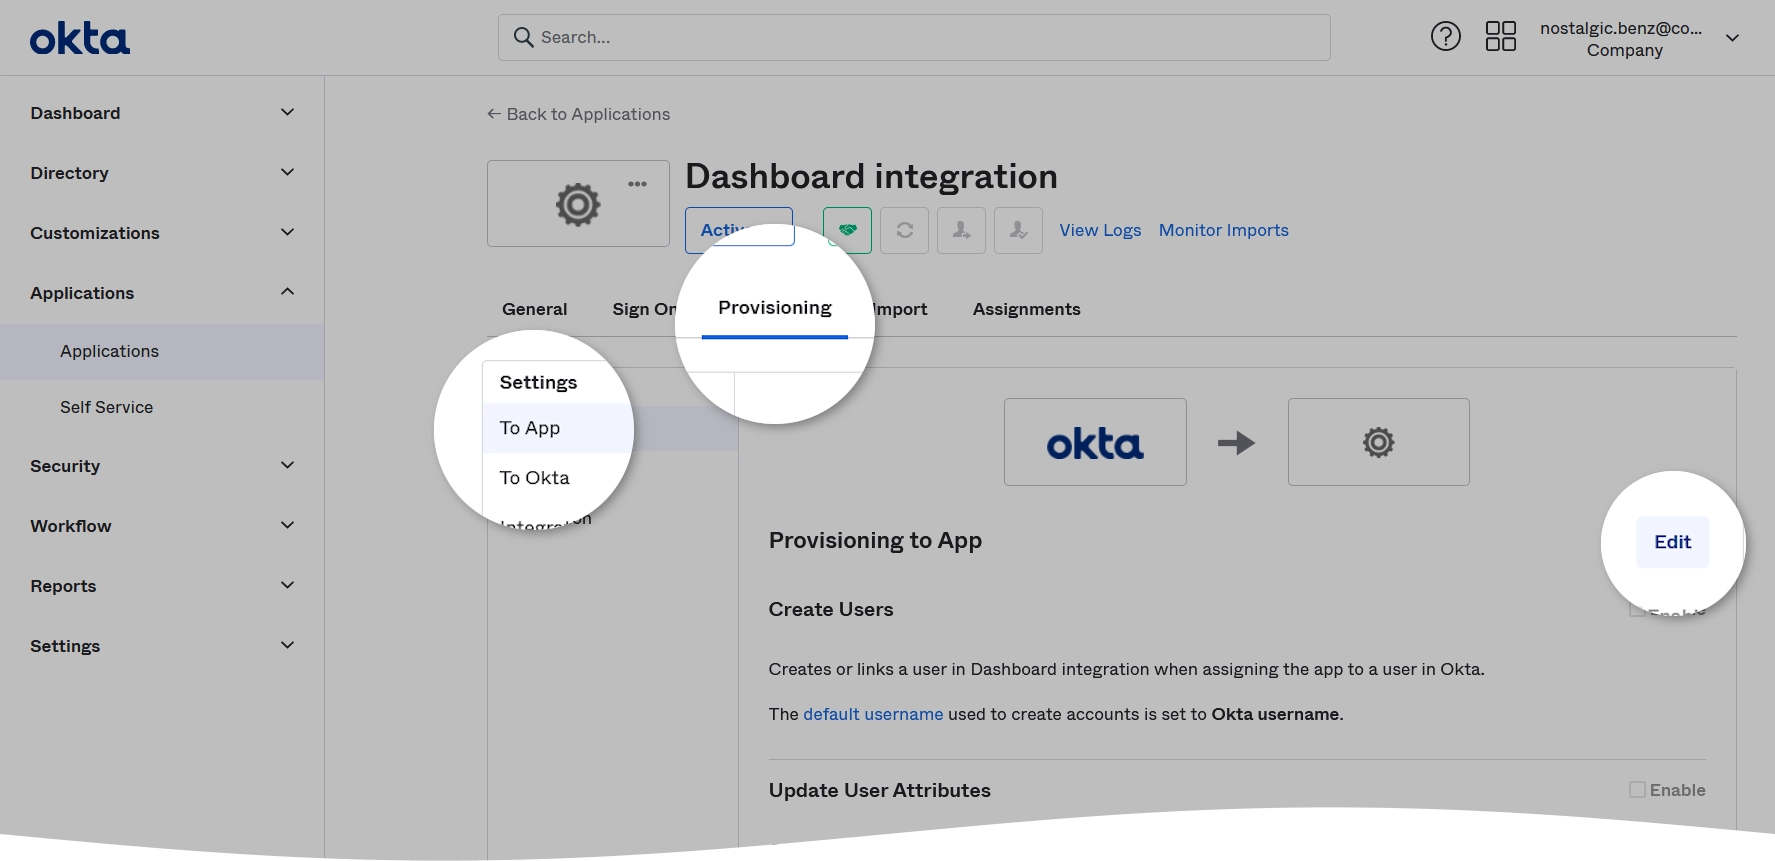
Task: Expand the Security sidebar section
Action: [x=162, y=466]
